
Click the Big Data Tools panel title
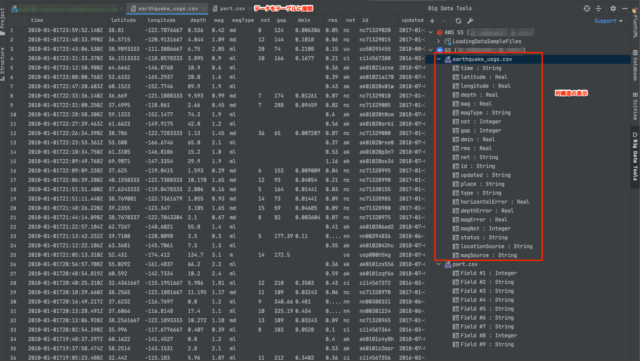(x=450, y=8)
